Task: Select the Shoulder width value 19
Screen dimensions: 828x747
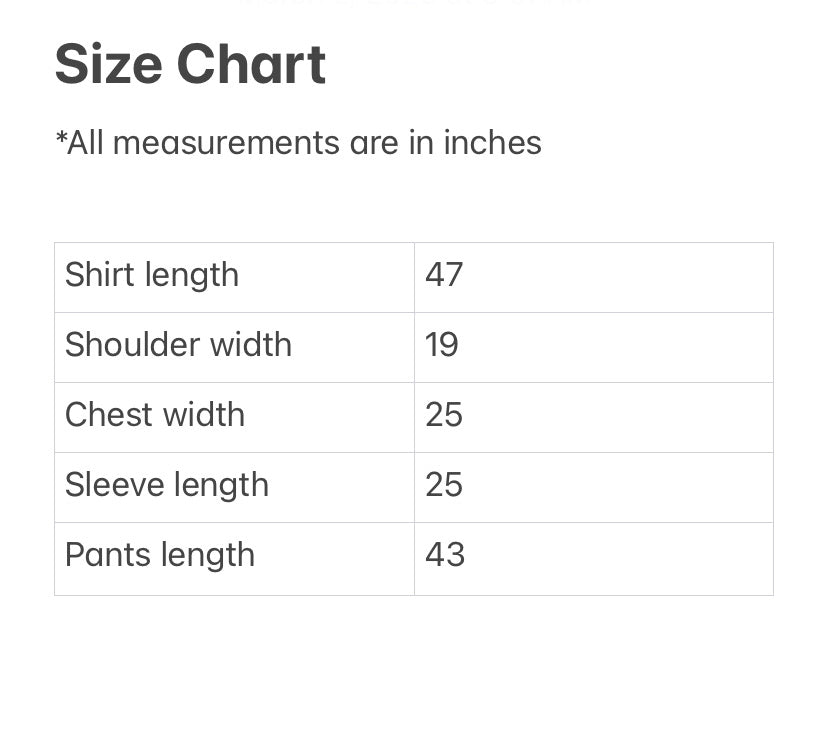Action: (x=442, y=345)
